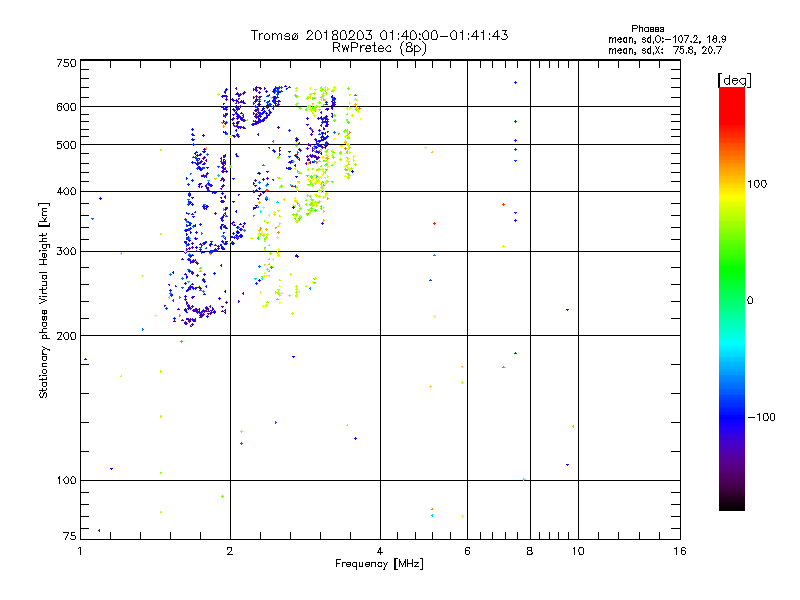Click the '0' colorbar tick label
Viewport: 800px width, 600px height.
pyautogui.click(x=750, y=301)
